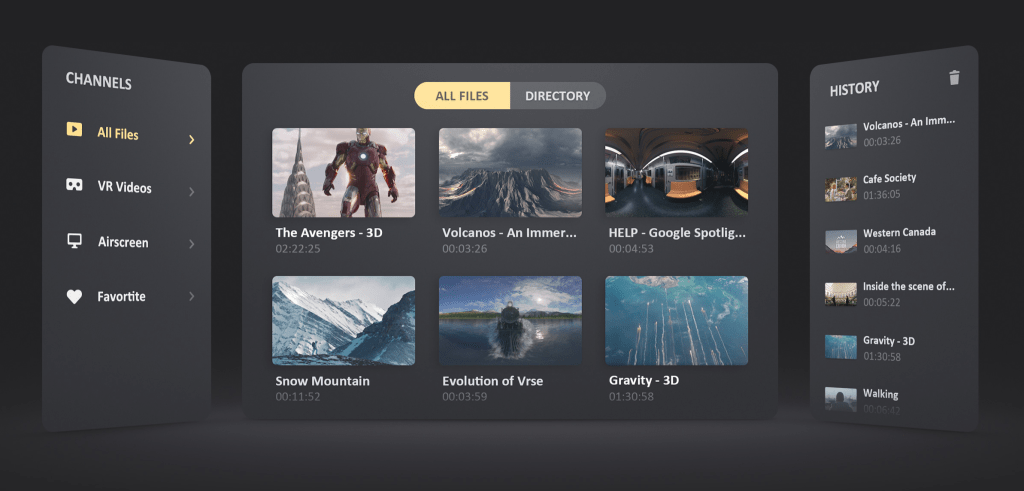Click history entry 'Volcanos - An Imm...'
Viewport: 1024px width, 491px height.
point(909,123)
